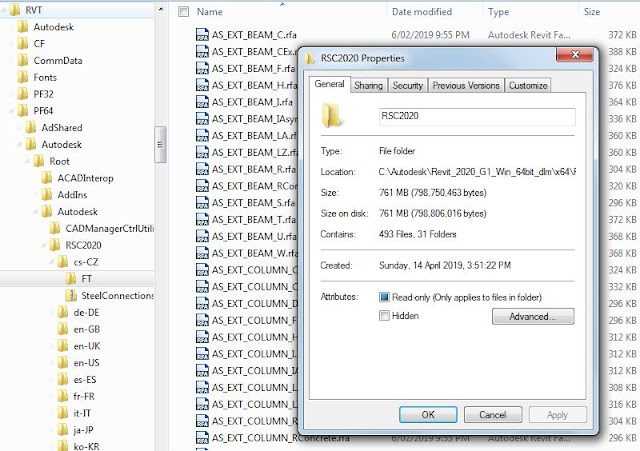Click the fr-FR folder icon

click(62, 396)
